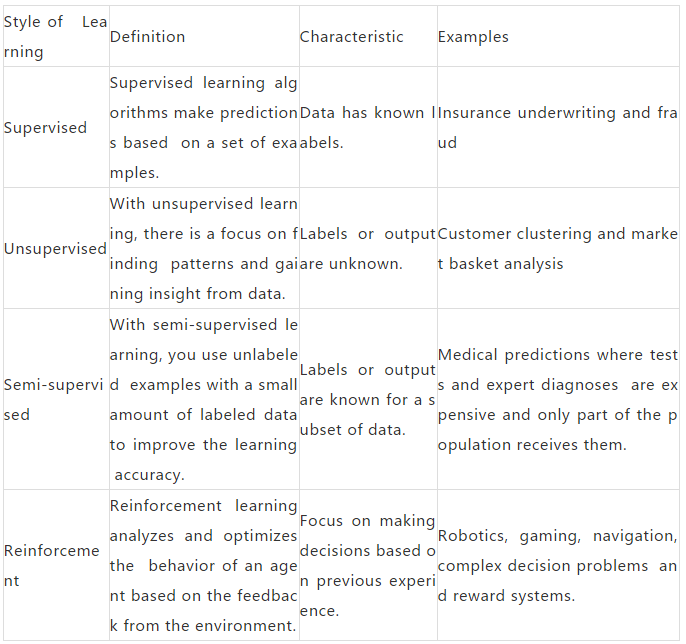Click the "Characteristic" column header

[352, 37]
